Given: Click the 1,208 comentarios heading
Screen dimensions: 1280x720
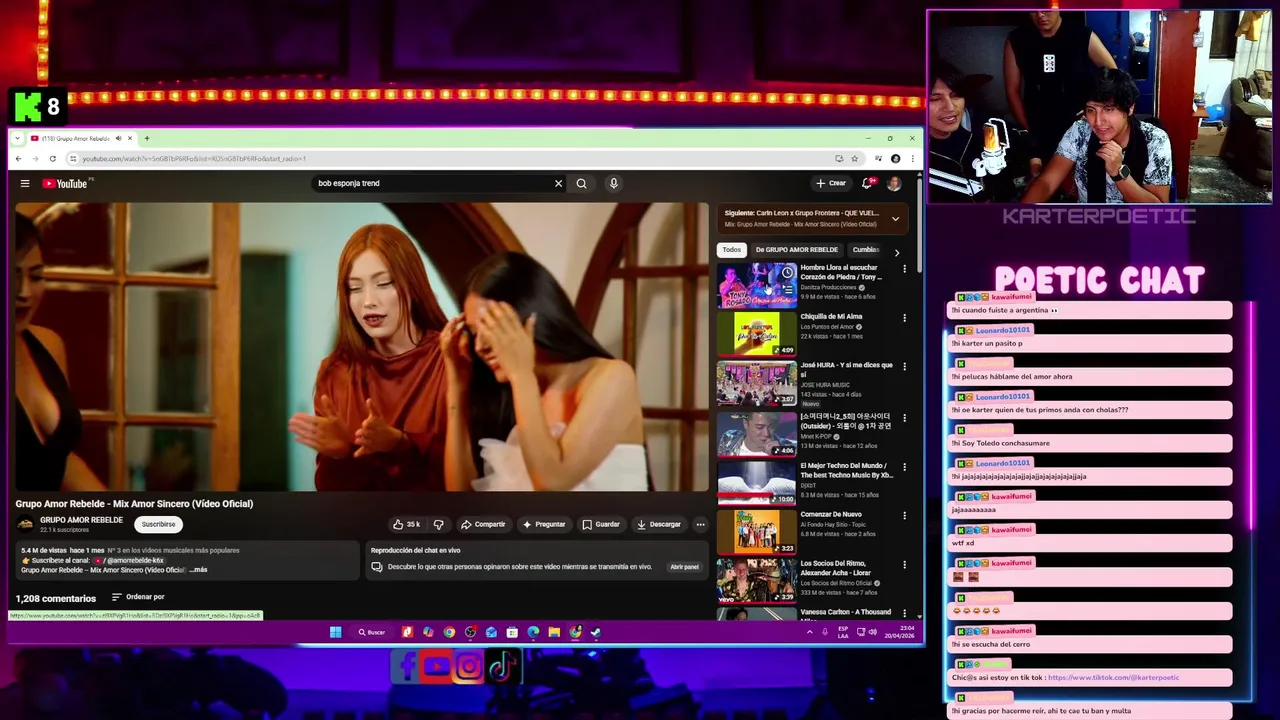Looking at the screenshot, I should (55, 598).
